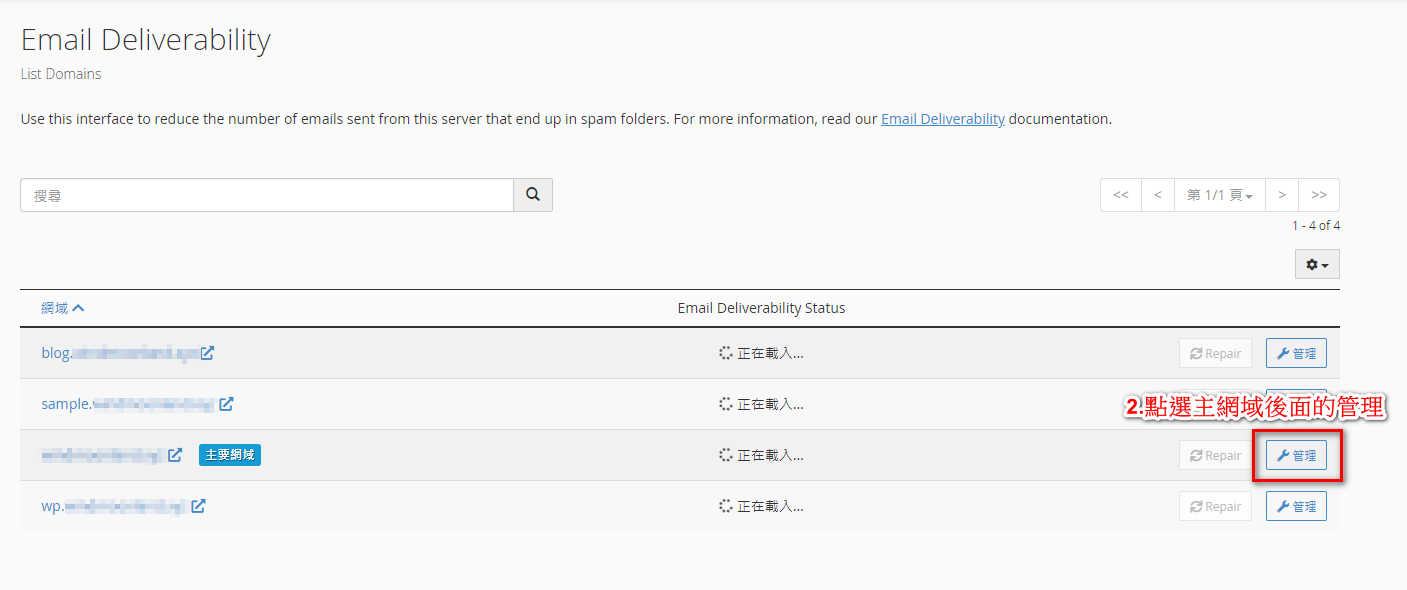Open external link icon beside wp domain
The image size is (1407, 590).
click(198, 506)
